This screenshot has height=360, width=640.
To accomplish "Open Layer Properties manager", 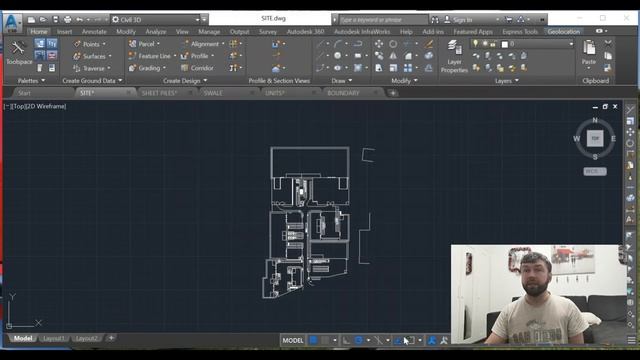I will click(x=454, y=56).
